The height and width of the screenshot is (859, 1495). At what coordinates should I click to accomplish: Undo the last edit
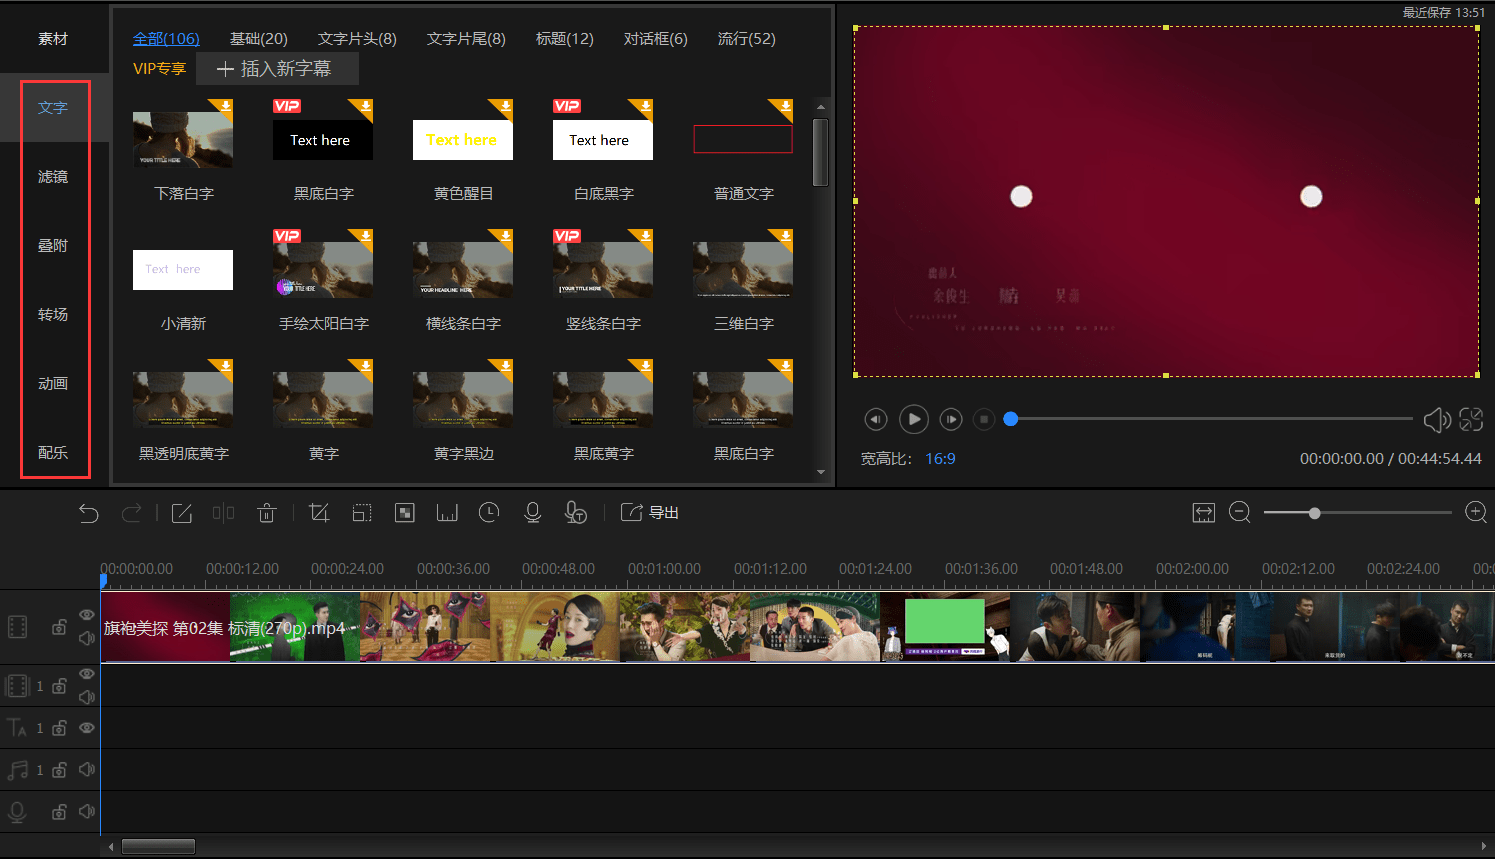(89, 513)
